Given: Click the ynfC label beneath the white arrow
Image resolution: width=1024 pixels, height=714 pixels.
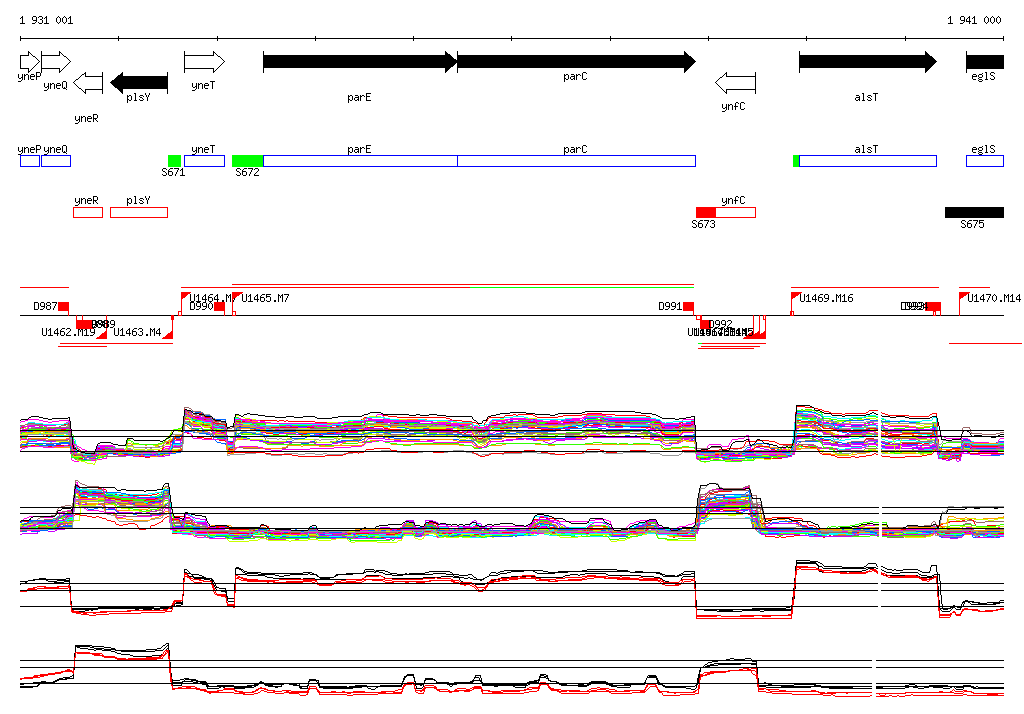Looking at the screenshot, I should (x=733, y=106).
